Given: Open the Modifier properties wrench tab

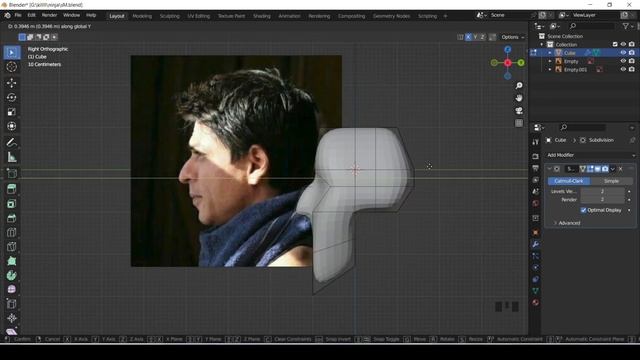Looking at the screenshot, I should (536, 244).
